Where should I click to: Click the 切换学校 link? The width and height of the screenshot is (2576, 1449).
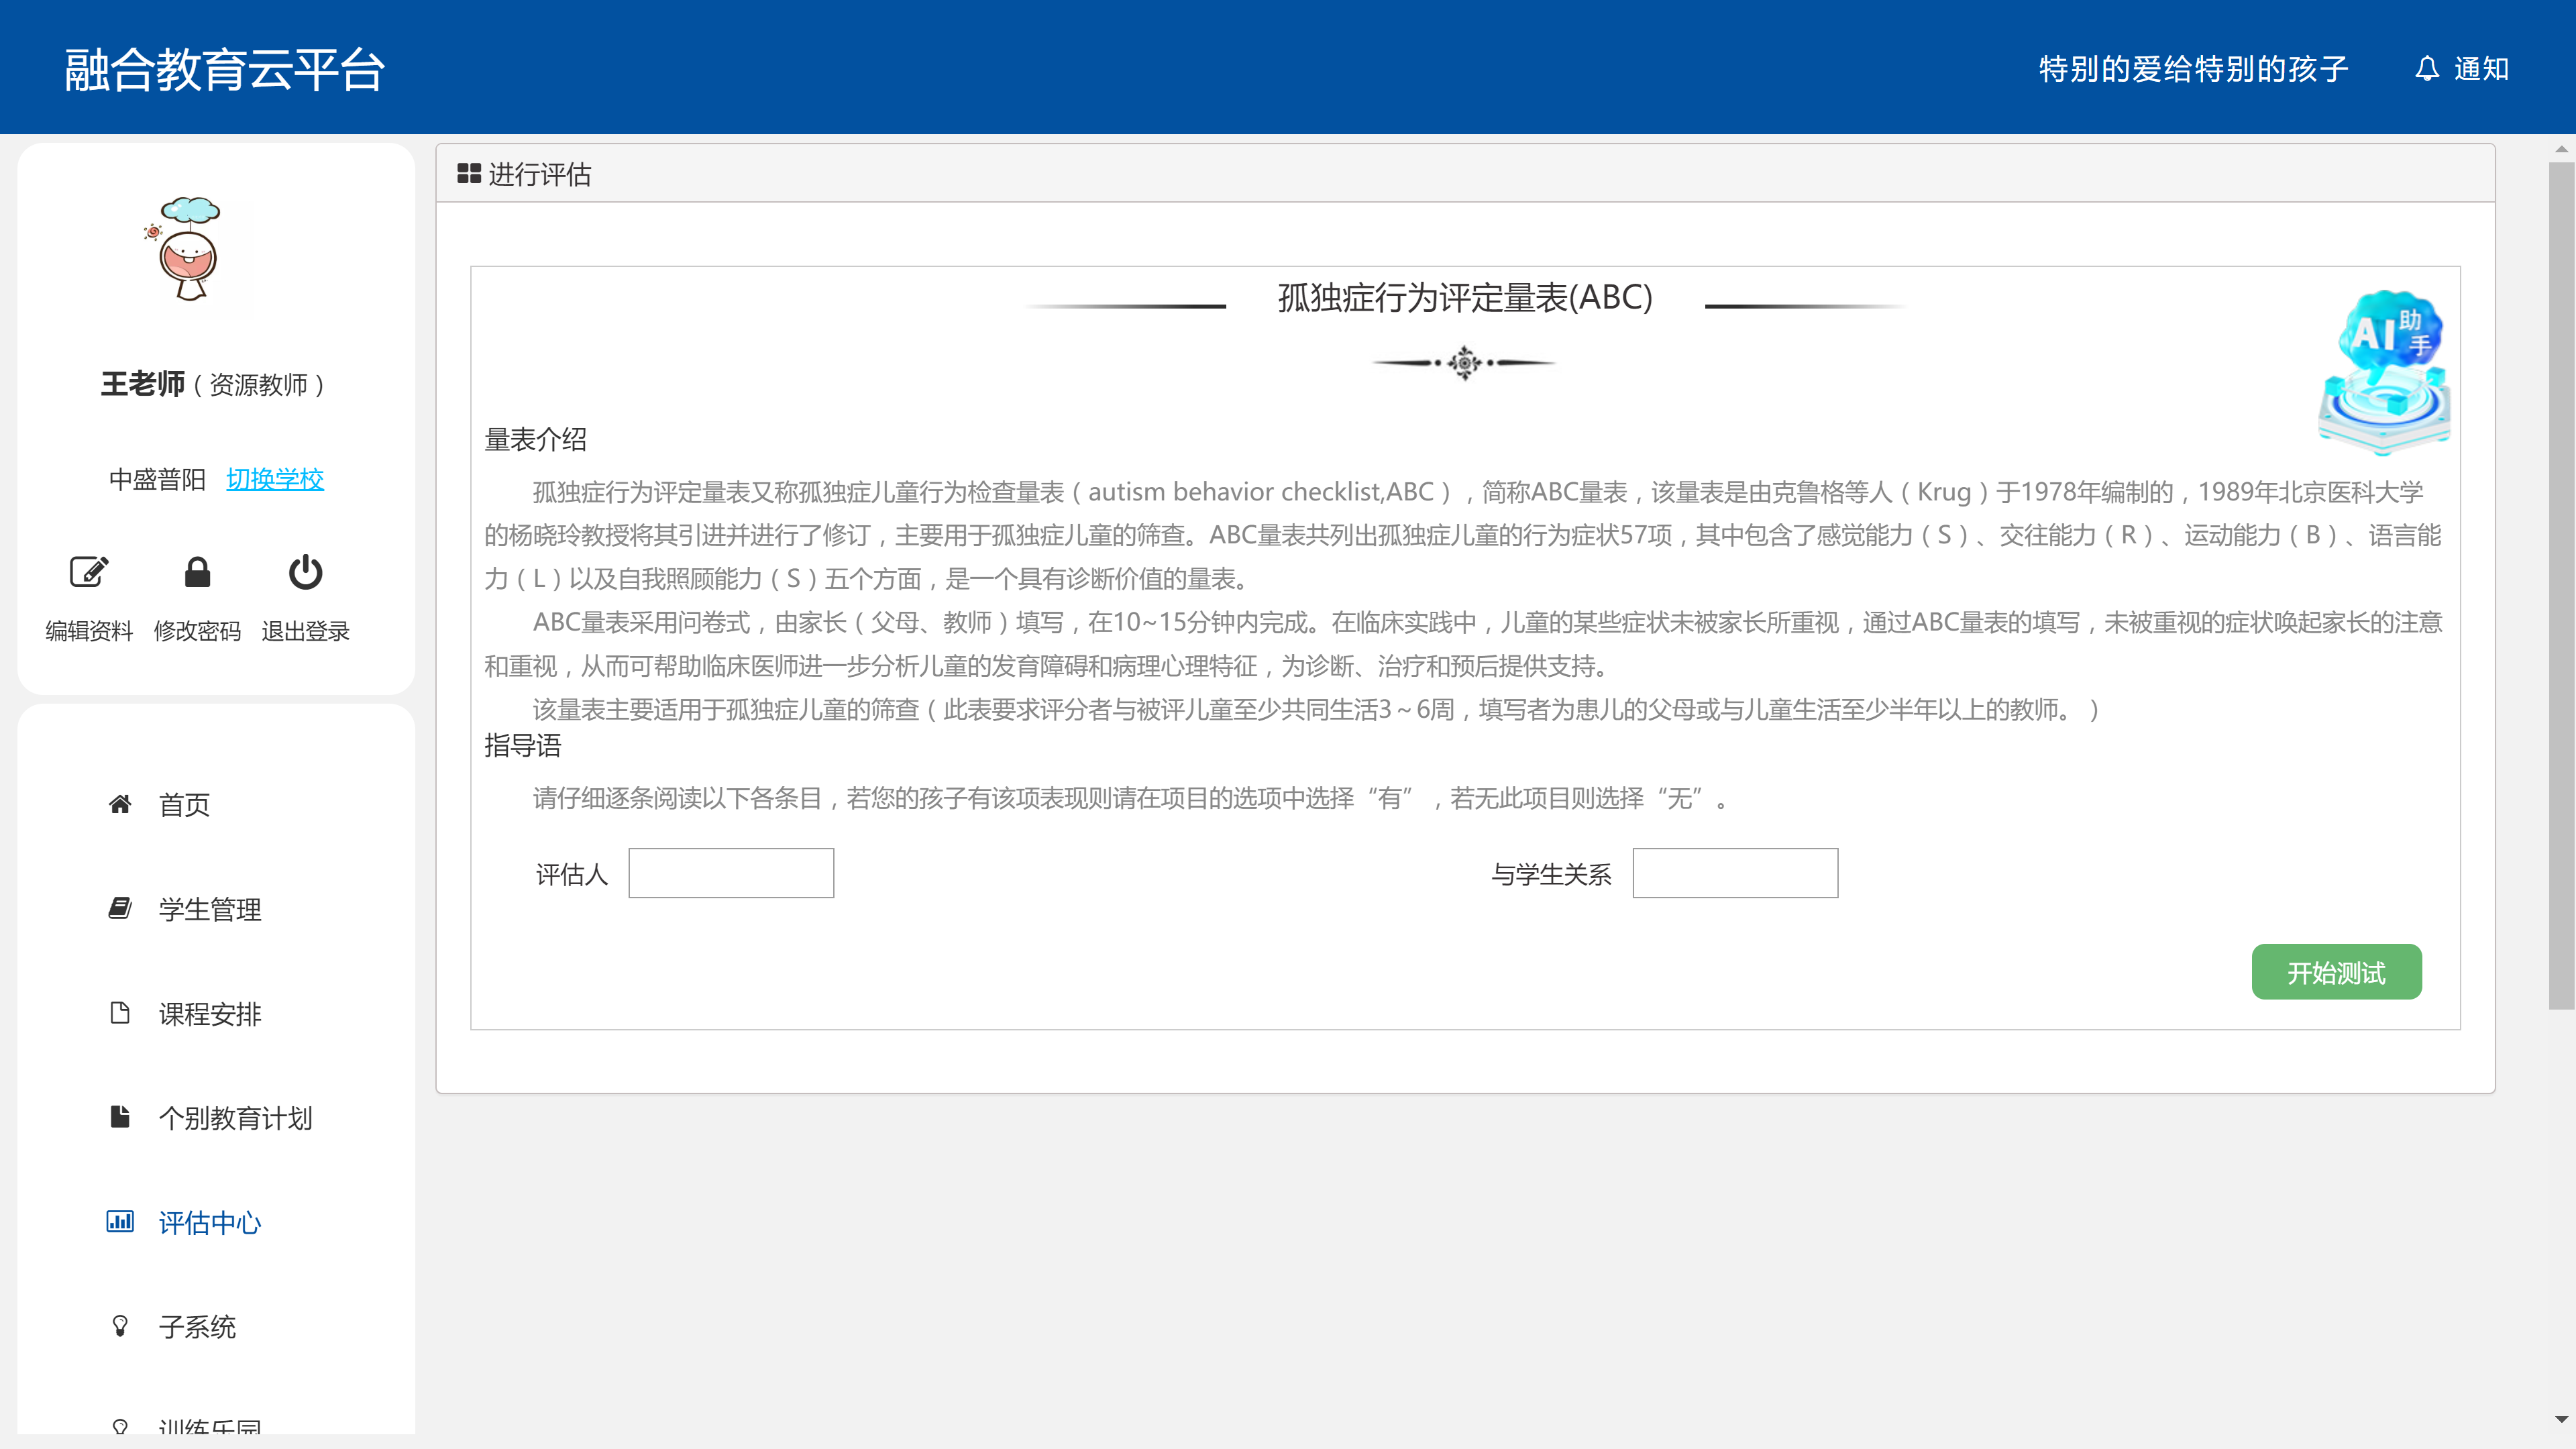coord(275,479)
